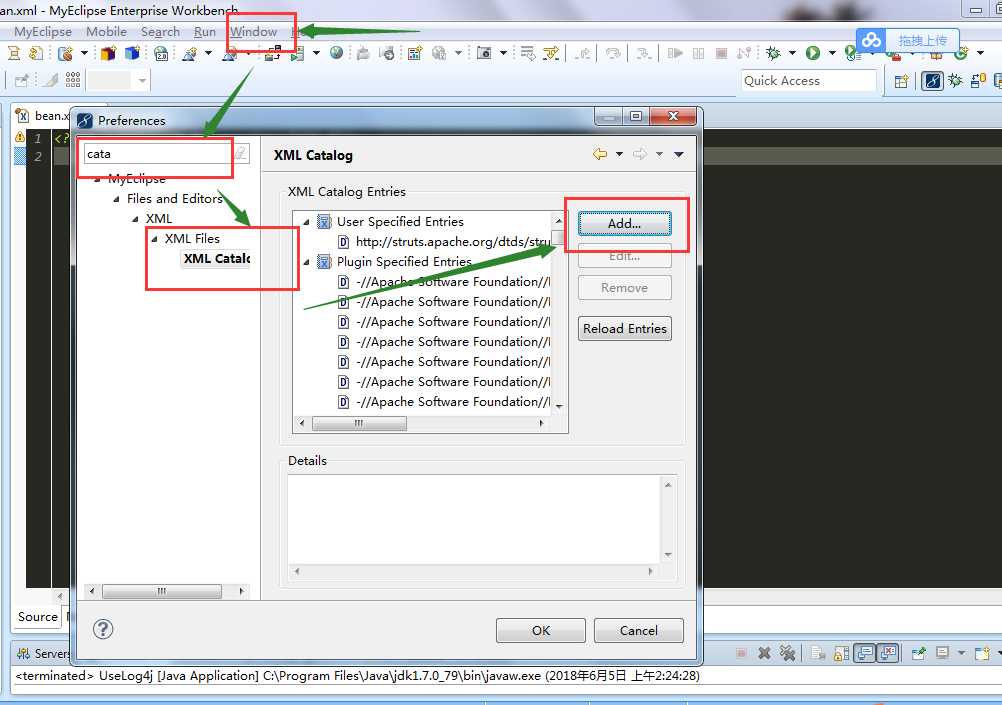Click the Open Web Browser globe icon
This screenshot has height=705, width=1002.
[337, 53]
